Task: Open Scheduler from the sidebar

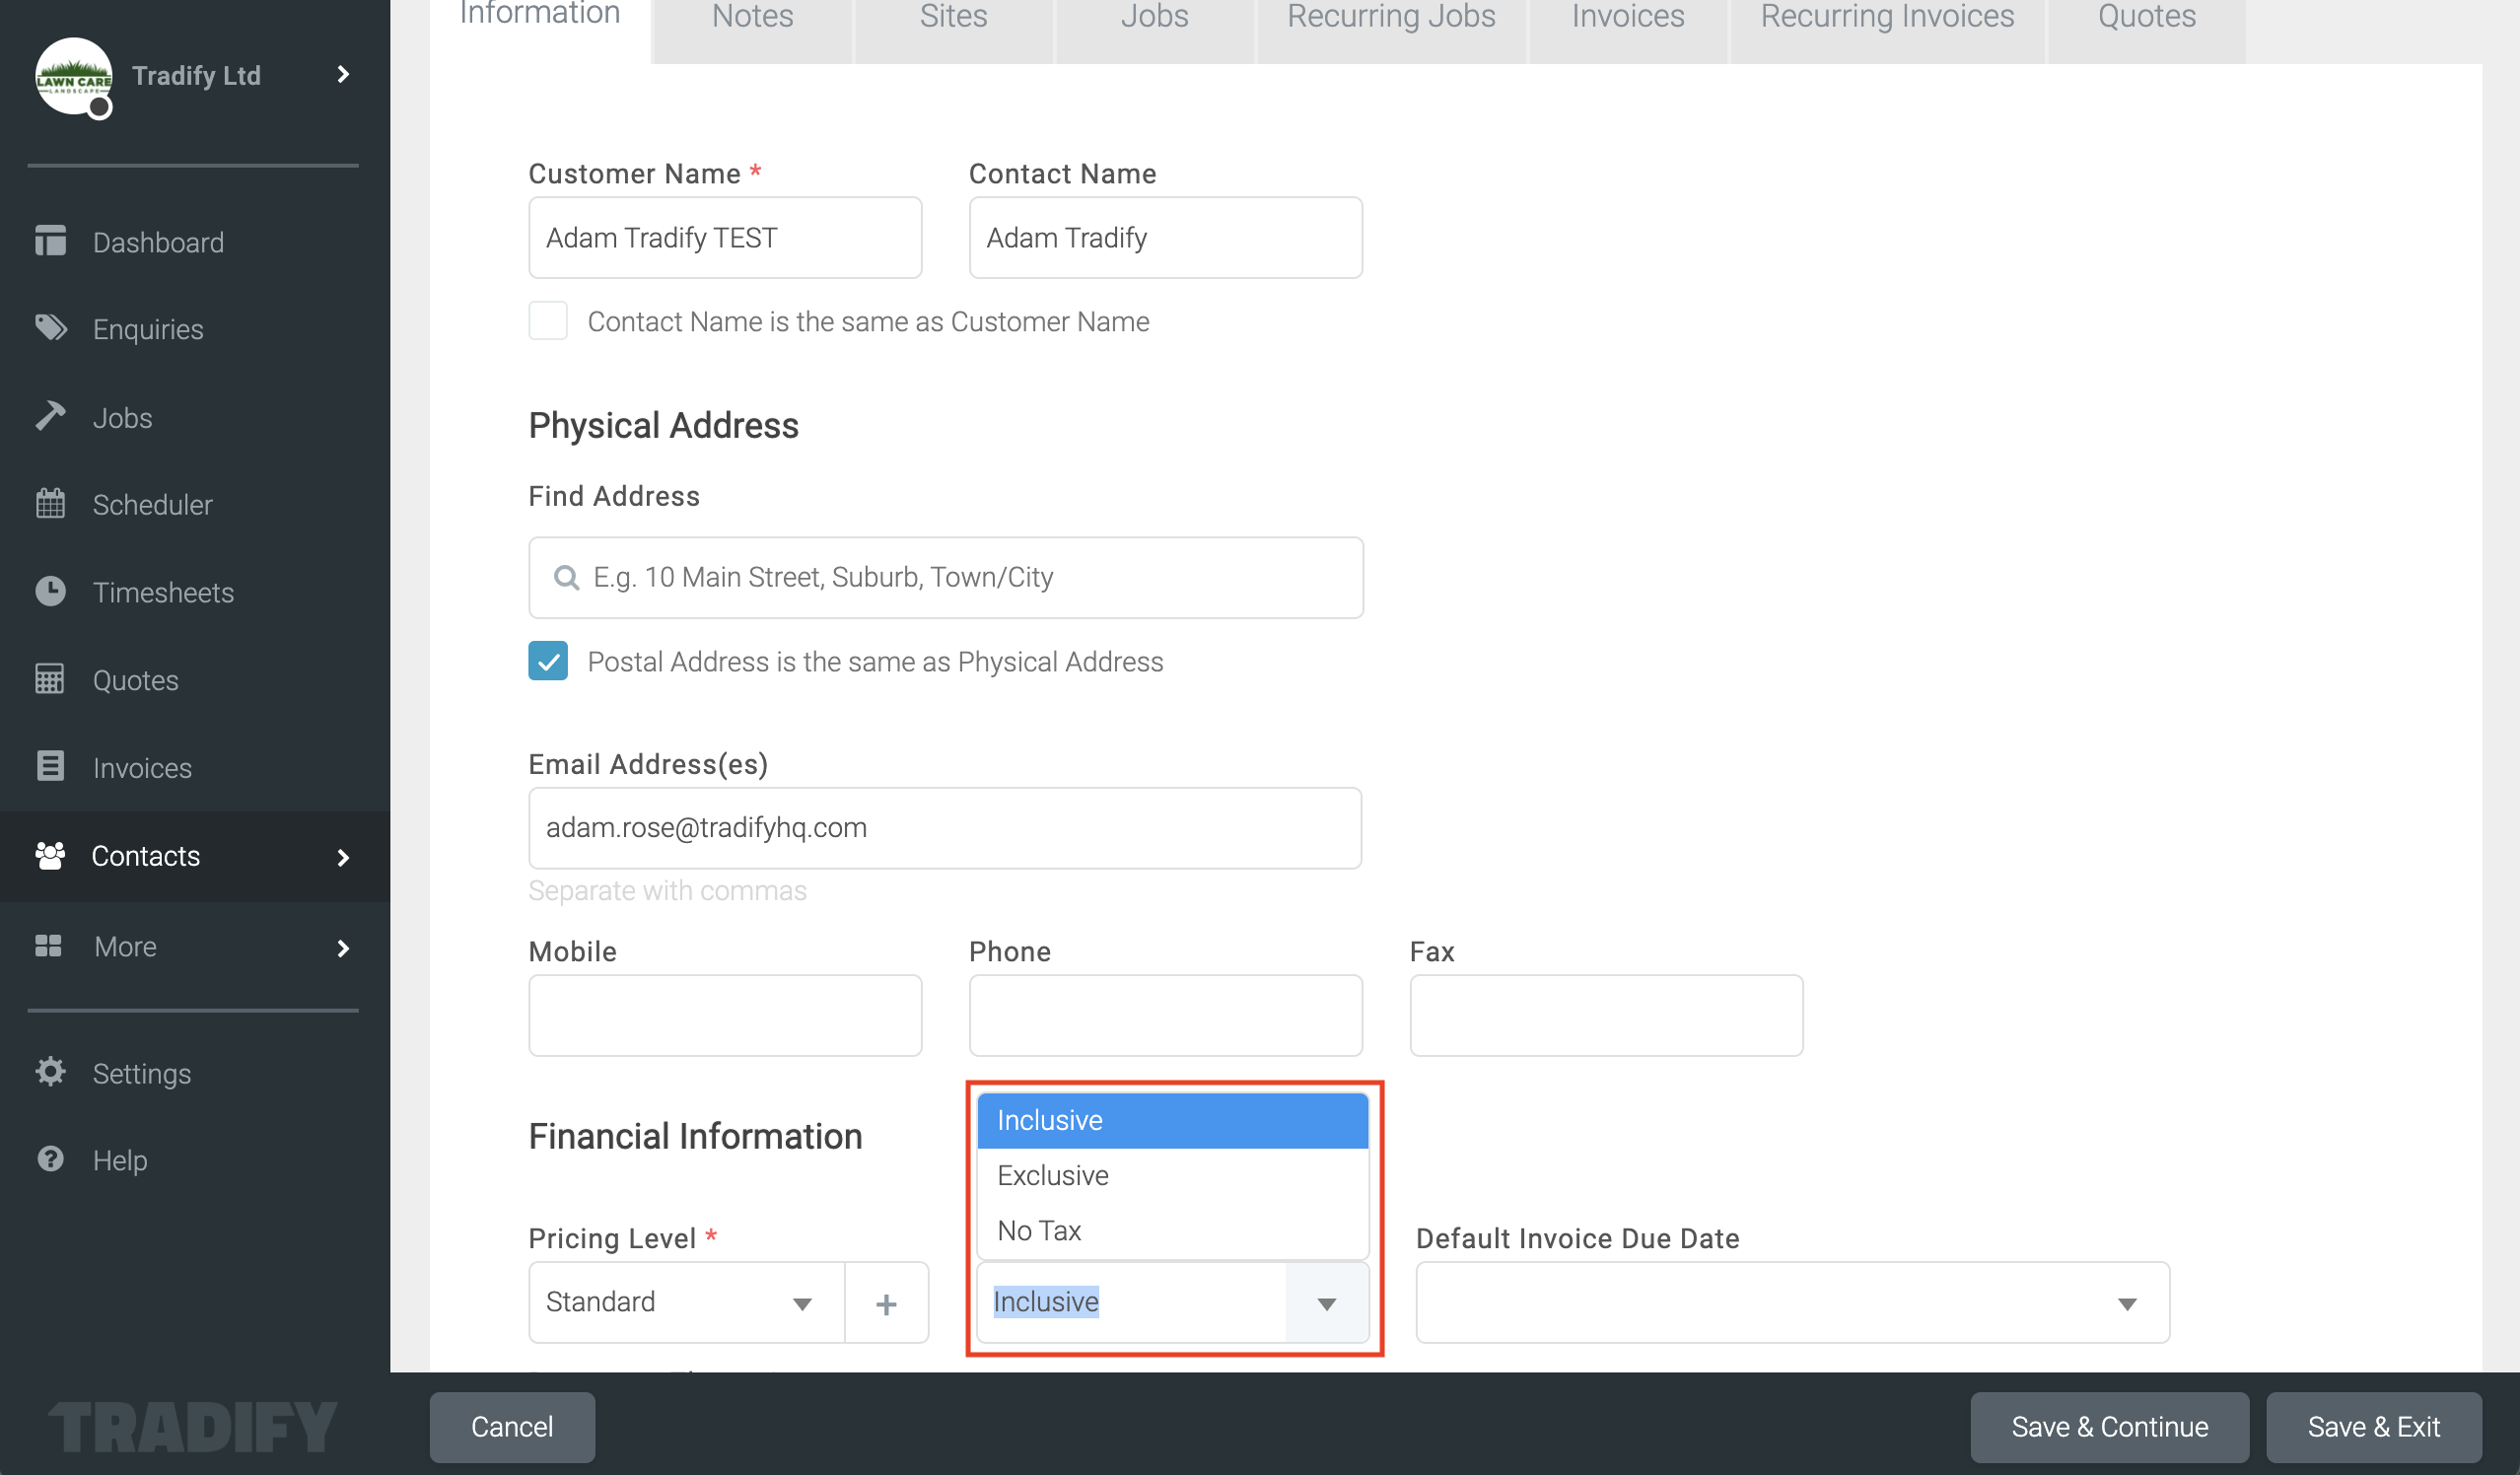Action: point(152,504)
